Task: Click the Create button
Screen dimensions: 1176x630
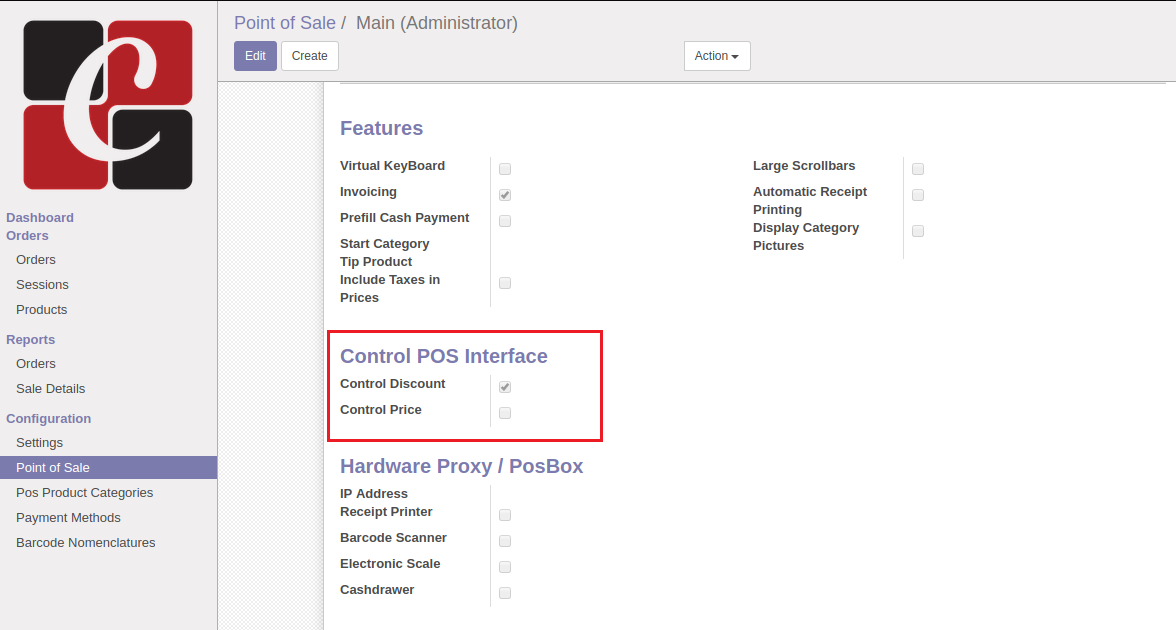Action: pyautogui.click(x=309, y=56)
